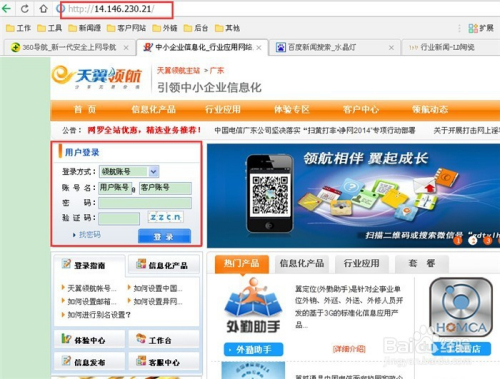Open the 工作 bookmark folder
Image resolution: width=500 pixels, height=379 pixels.
[19, 28]
